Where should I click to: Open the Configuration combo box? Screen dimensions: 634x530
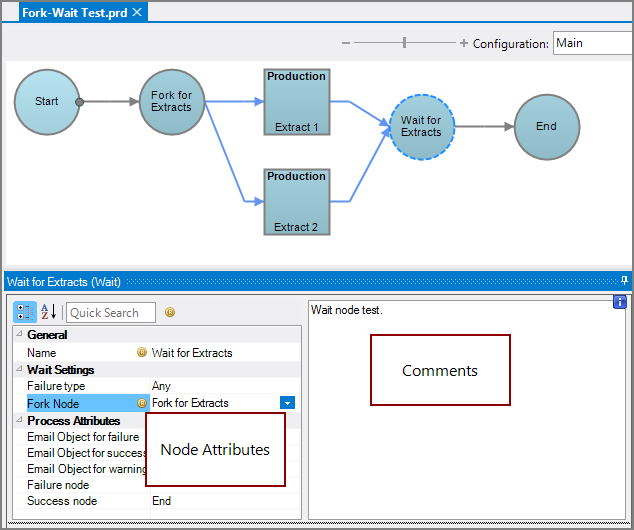591,43
